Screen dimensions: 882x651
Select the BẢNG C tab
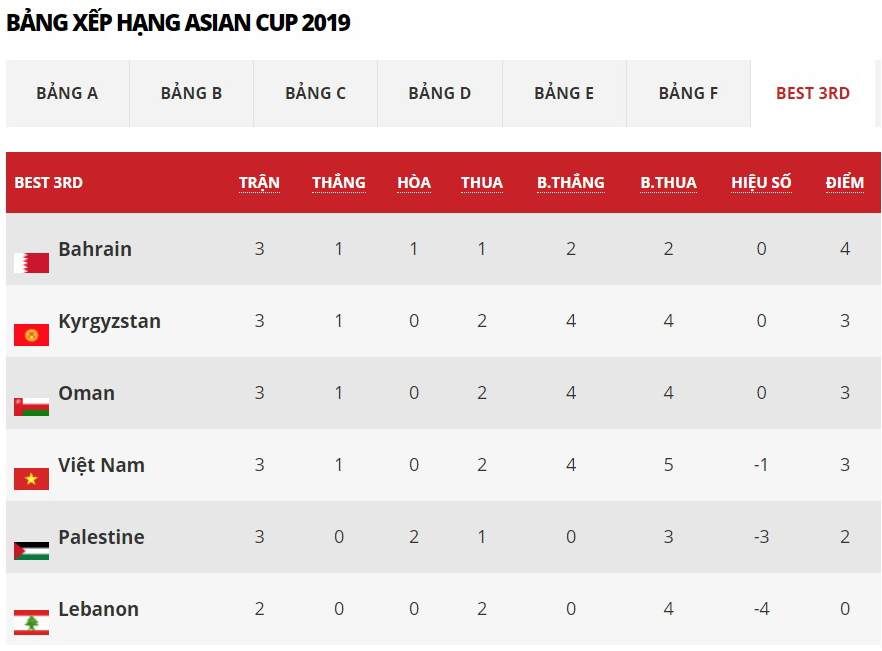(316, 93)
